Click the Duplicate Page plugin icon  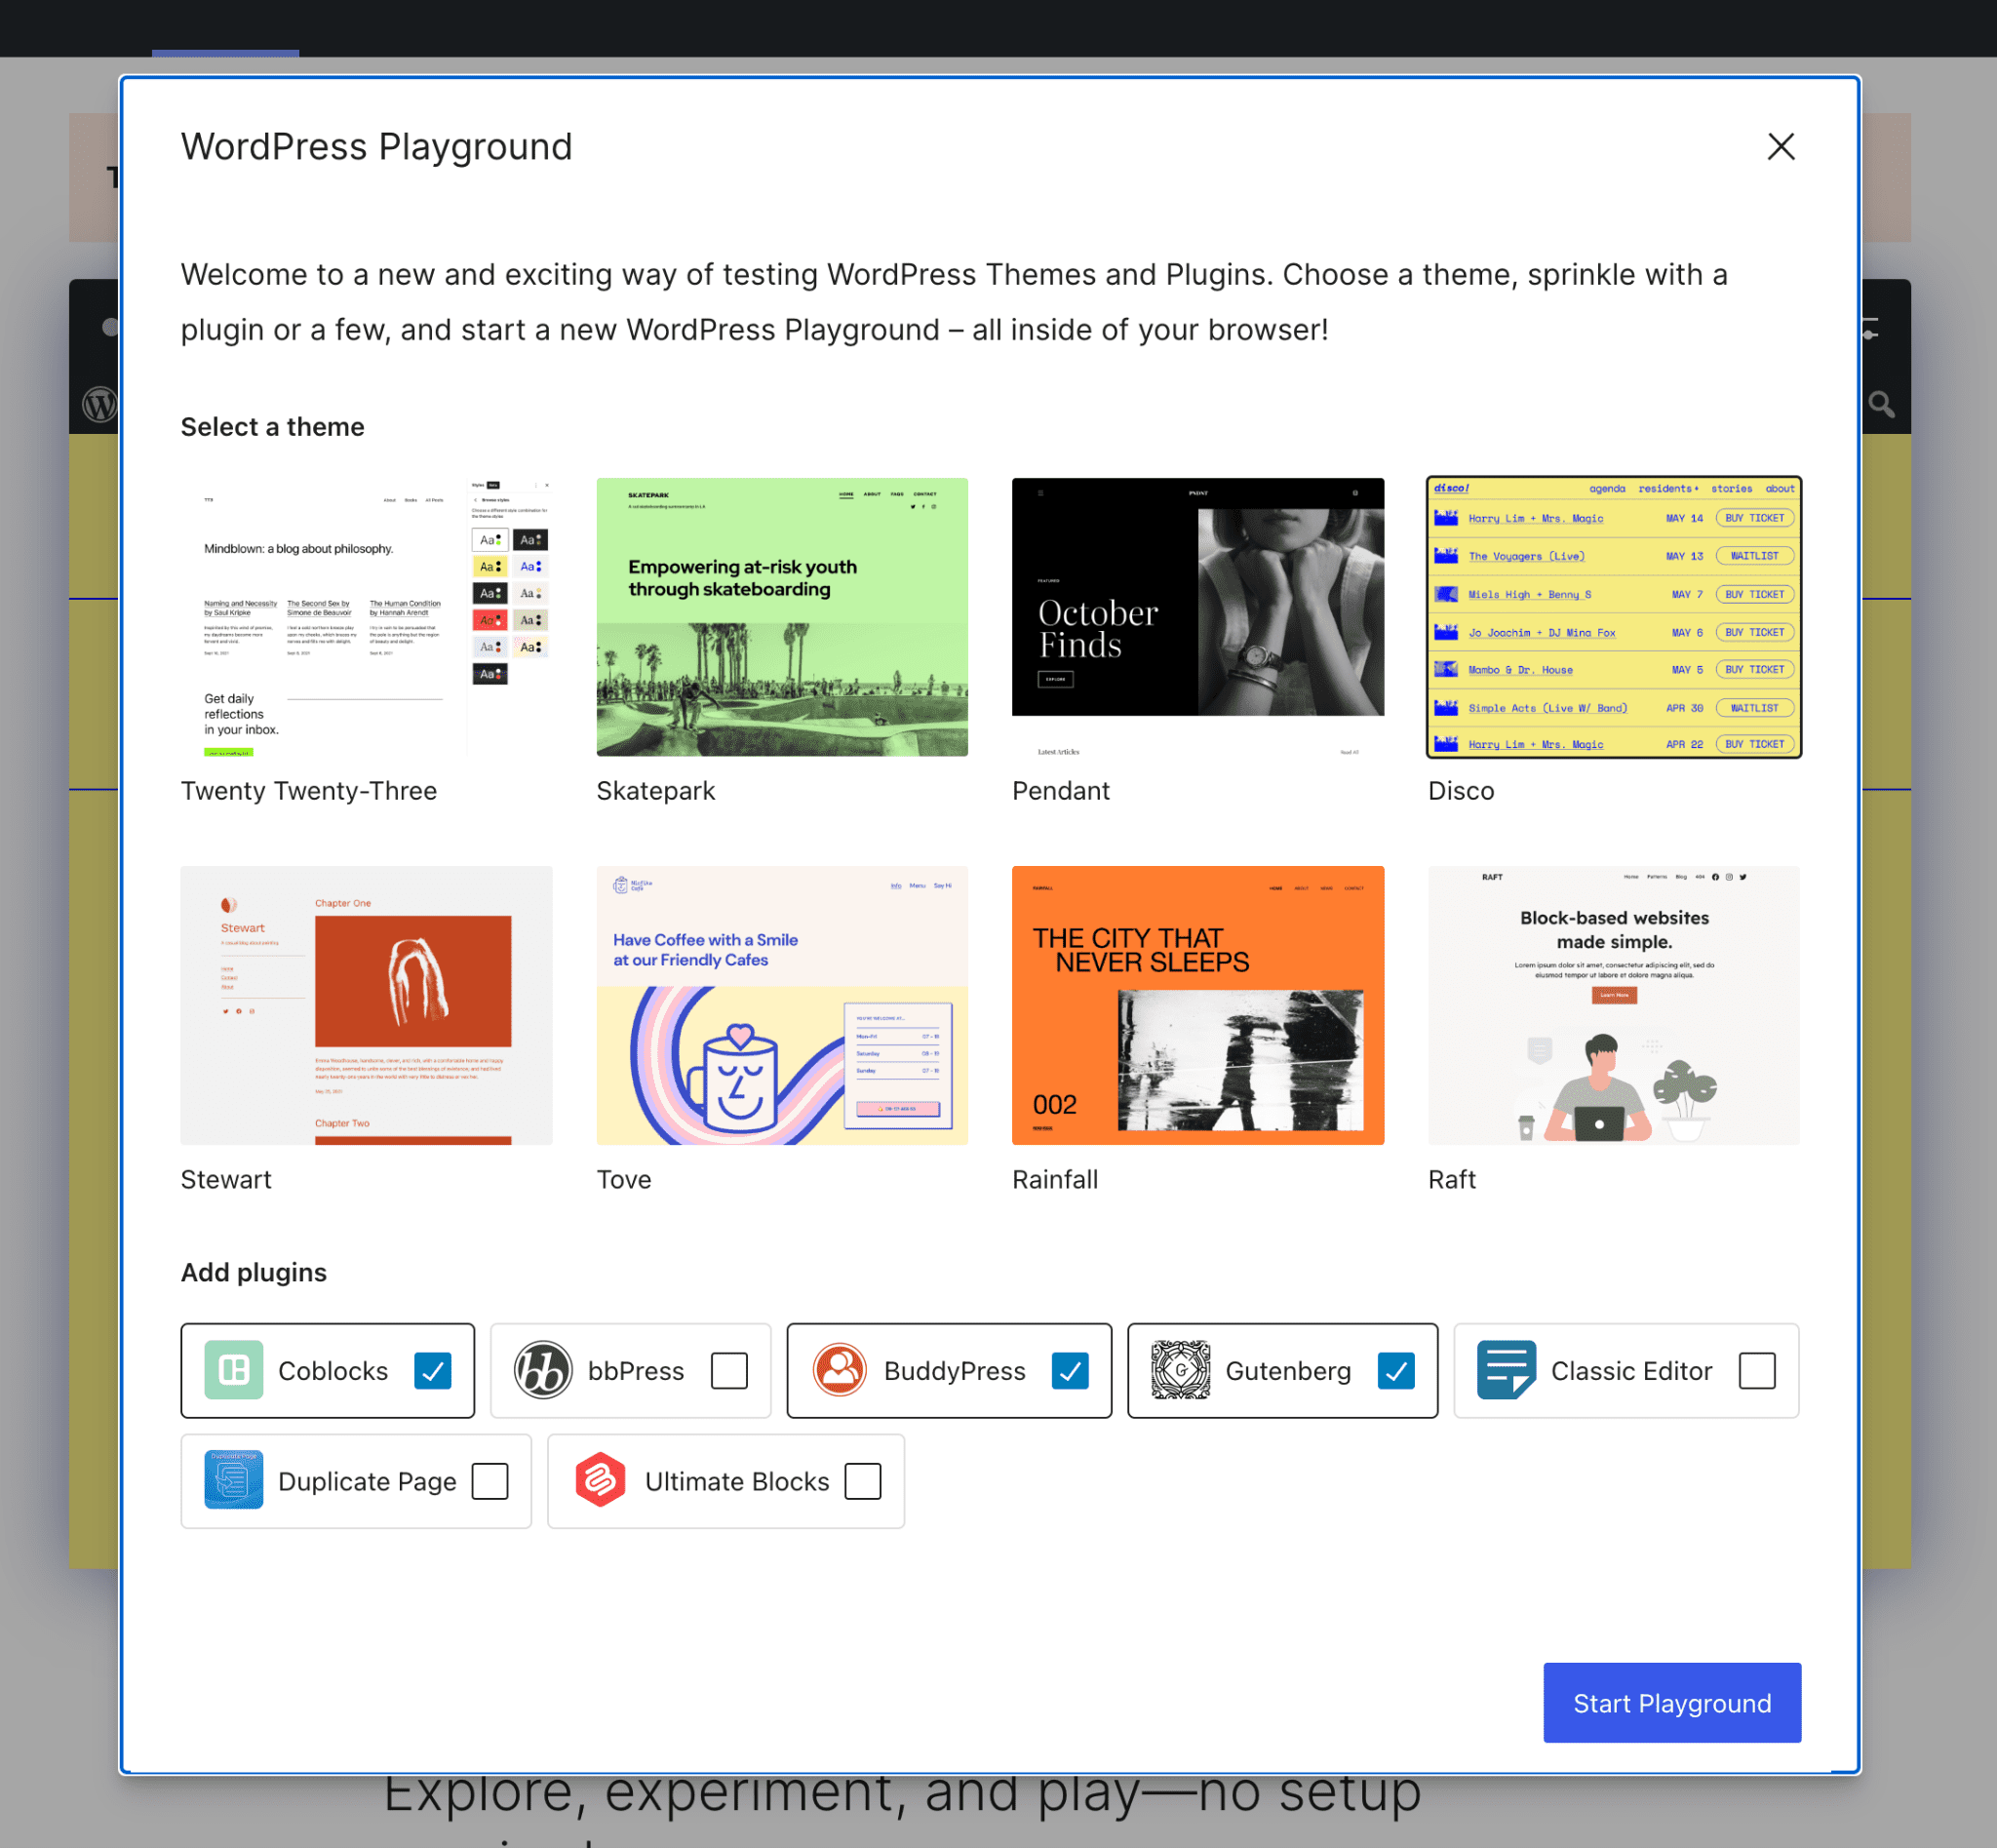pos(233,1480)
